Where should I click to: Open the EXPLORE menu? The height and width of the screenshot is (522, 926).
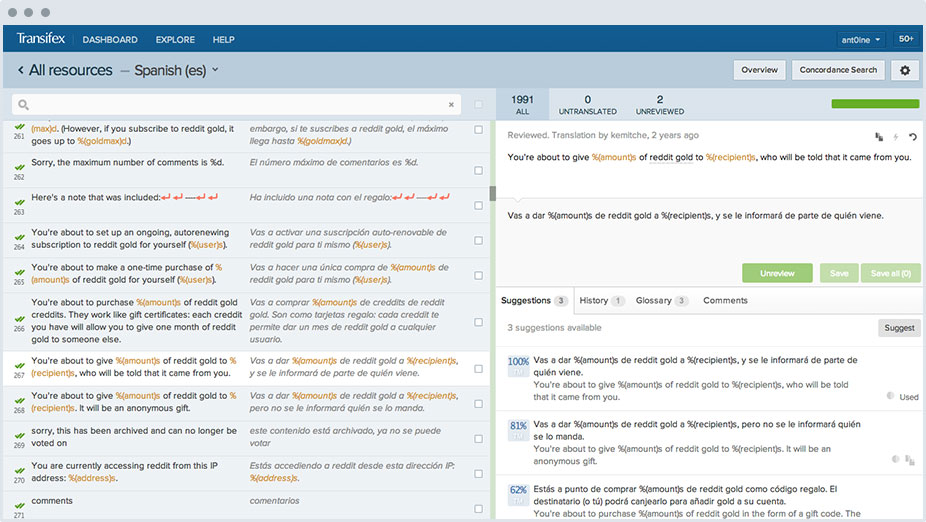[x=175, y=40]
